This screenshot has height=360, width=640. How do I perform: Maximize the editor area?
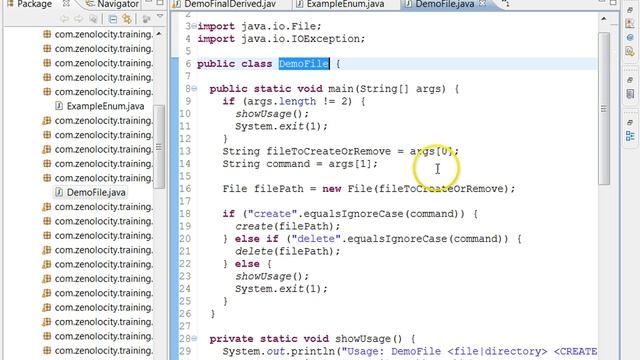point(613,3)
